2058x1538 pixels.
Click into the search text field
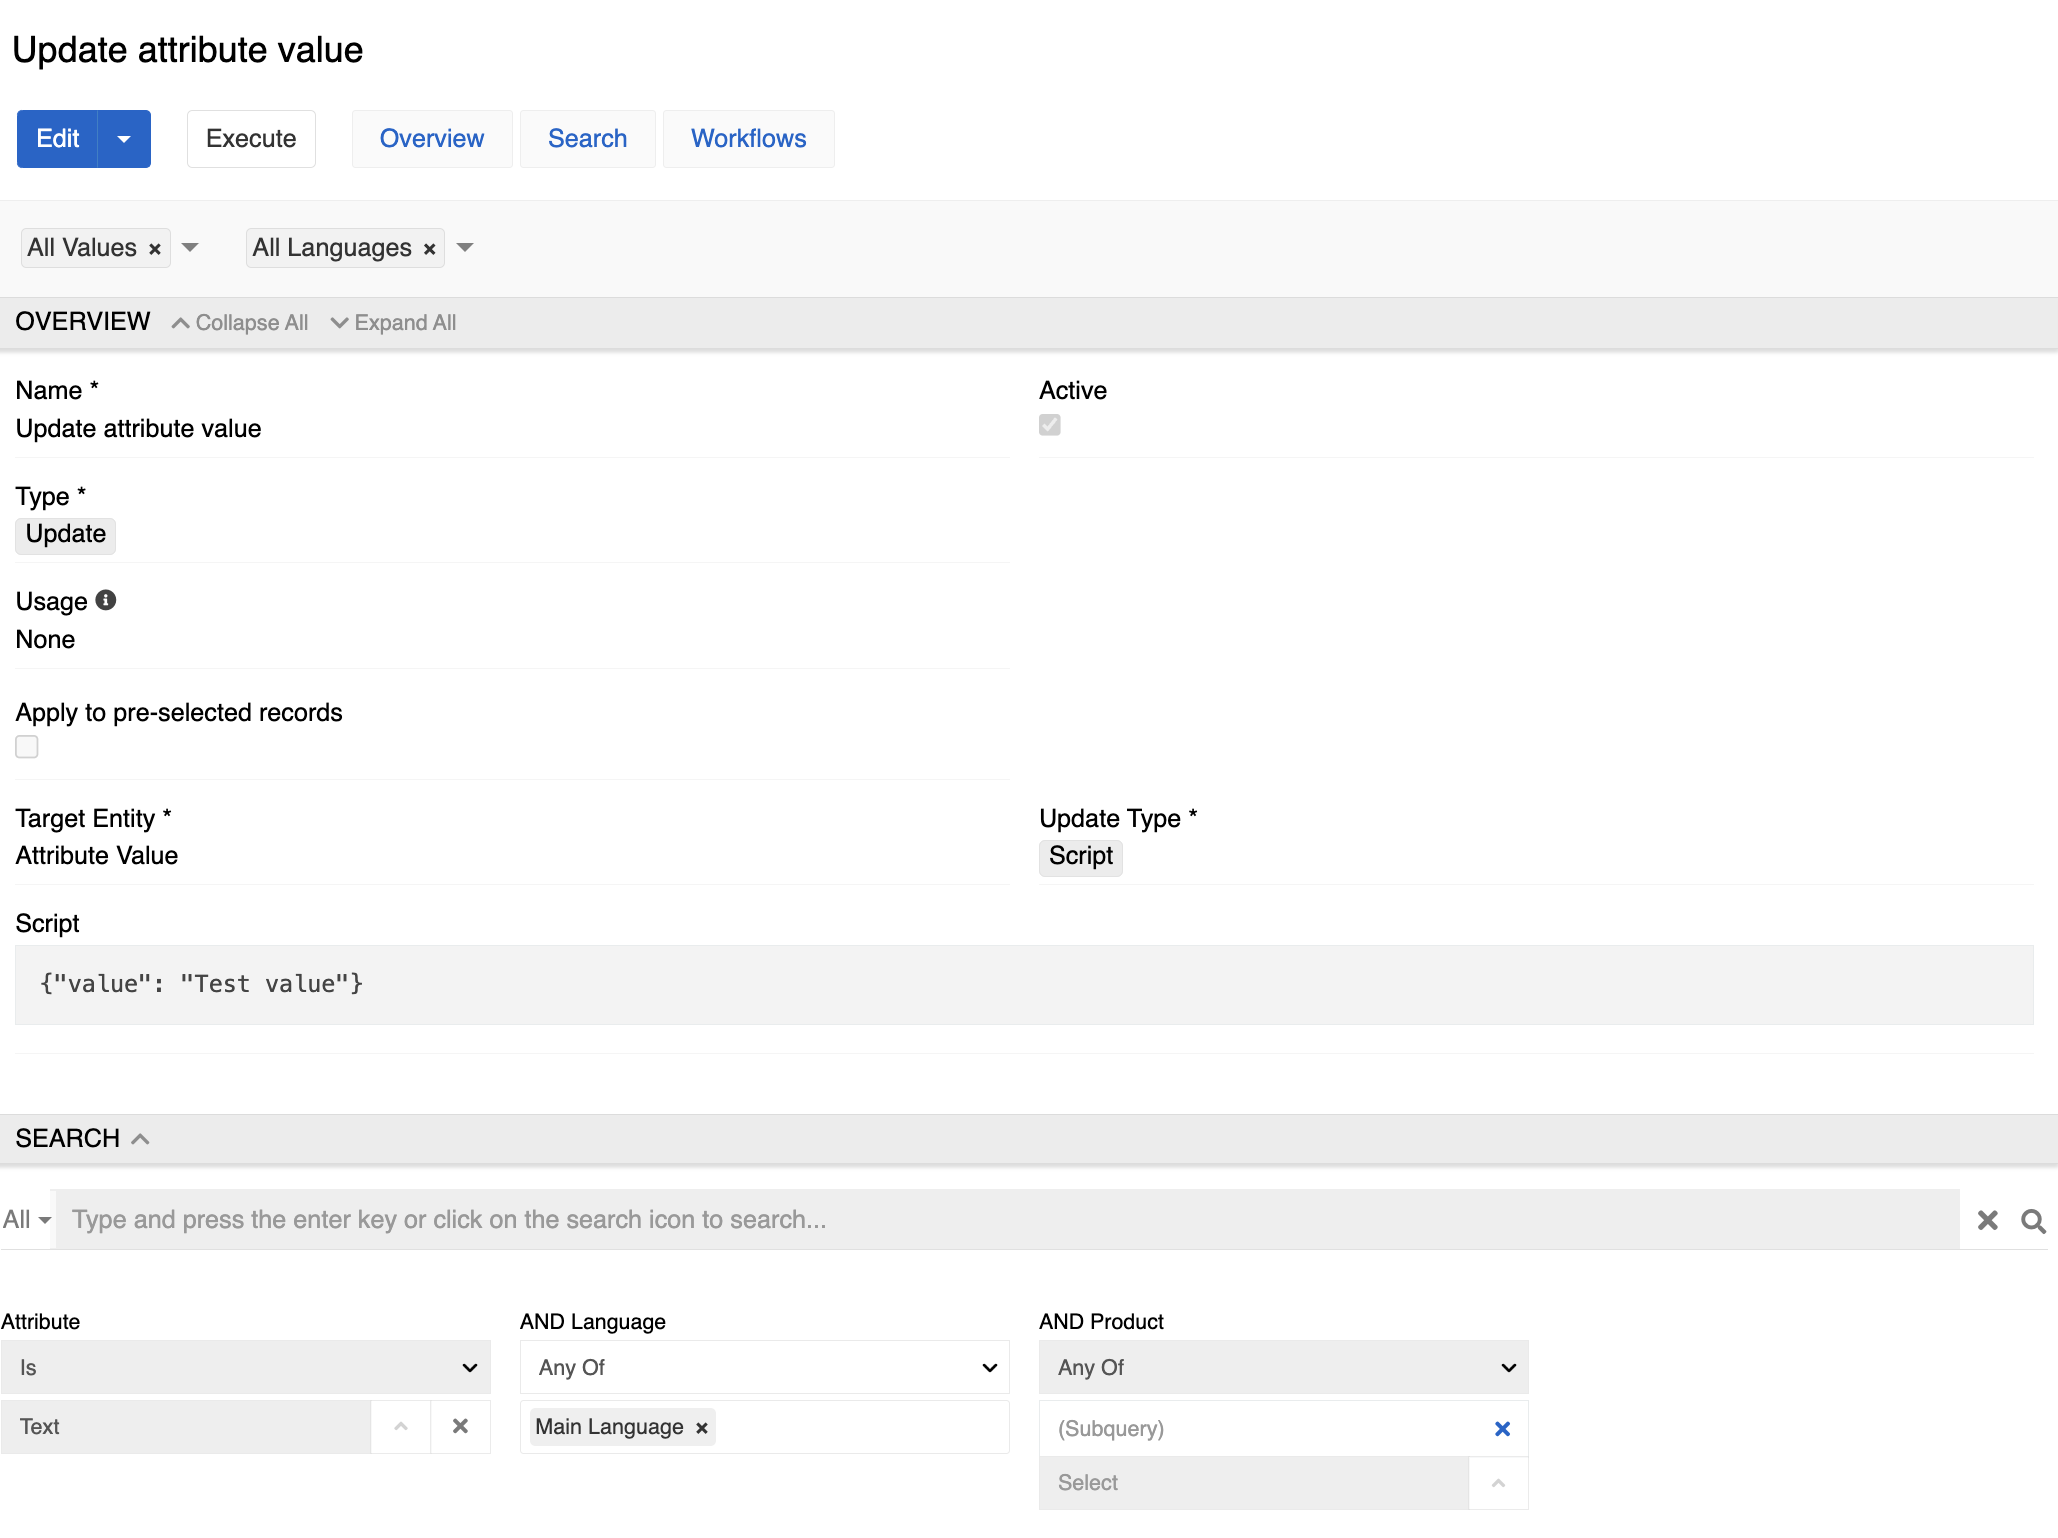point(1000,1220)
